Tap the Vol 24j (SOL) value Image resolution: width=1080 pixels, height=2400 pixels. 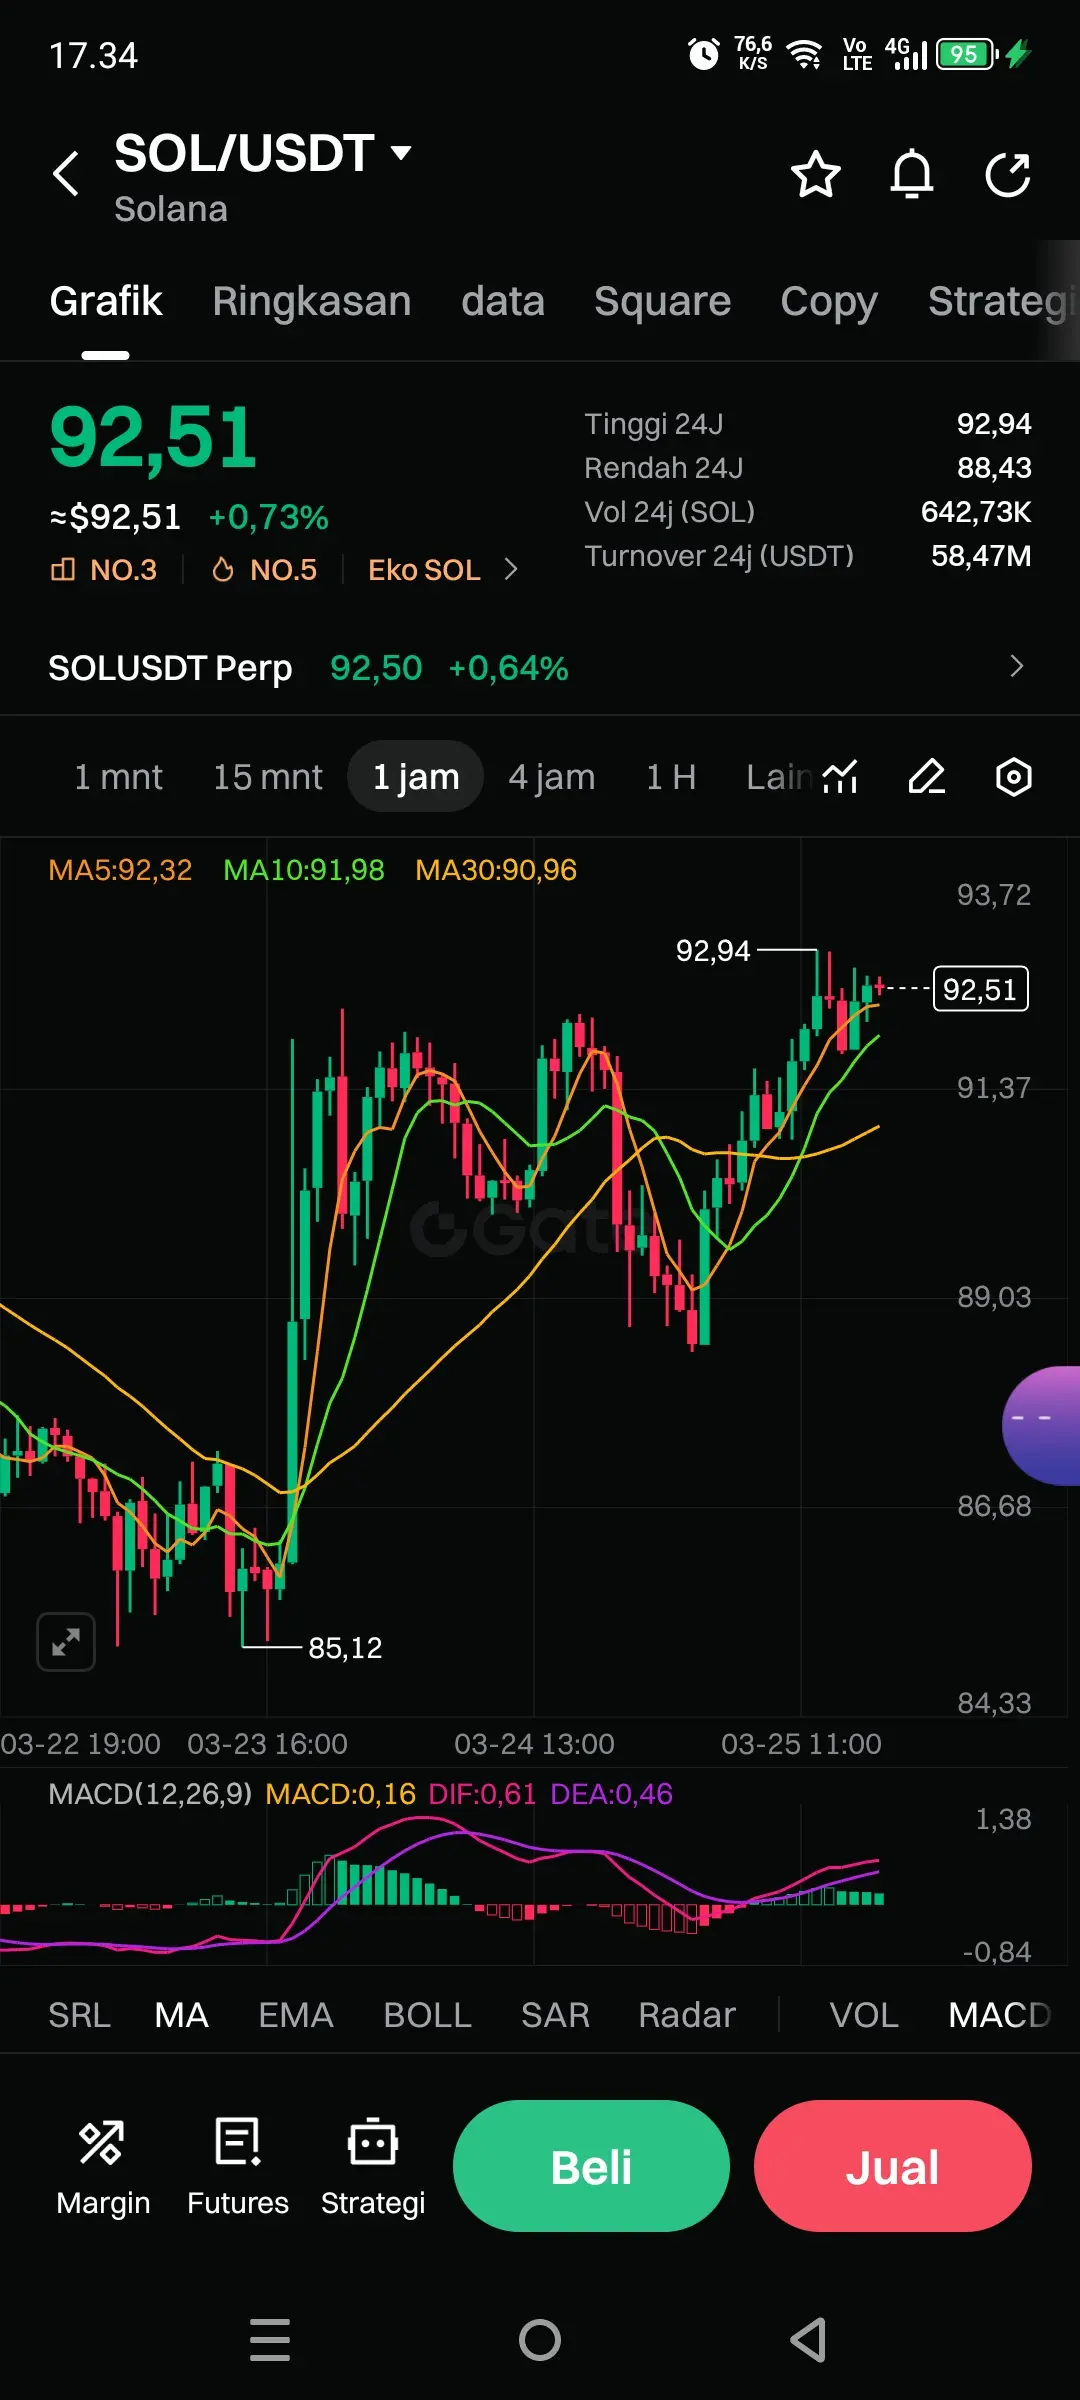tap(976, 512)
